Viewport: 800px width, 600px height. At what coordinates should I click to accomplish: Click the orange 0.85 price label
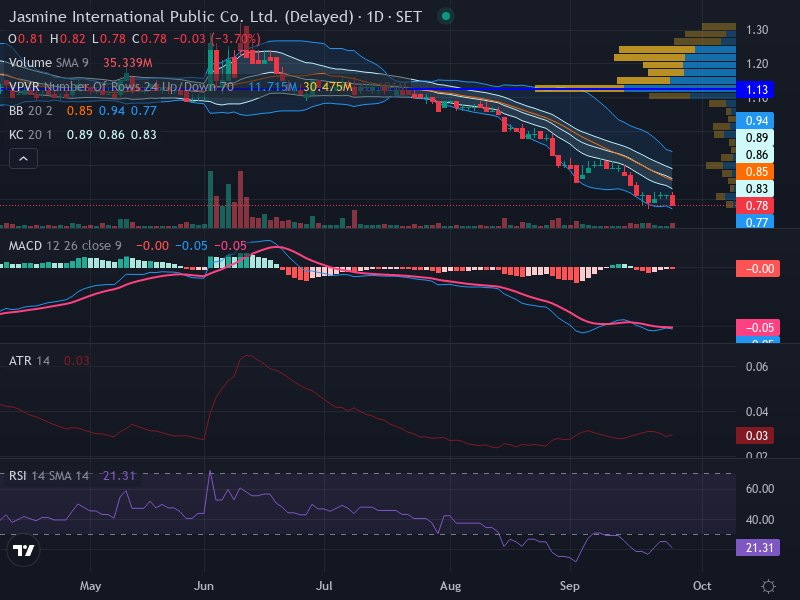(756, 171)
